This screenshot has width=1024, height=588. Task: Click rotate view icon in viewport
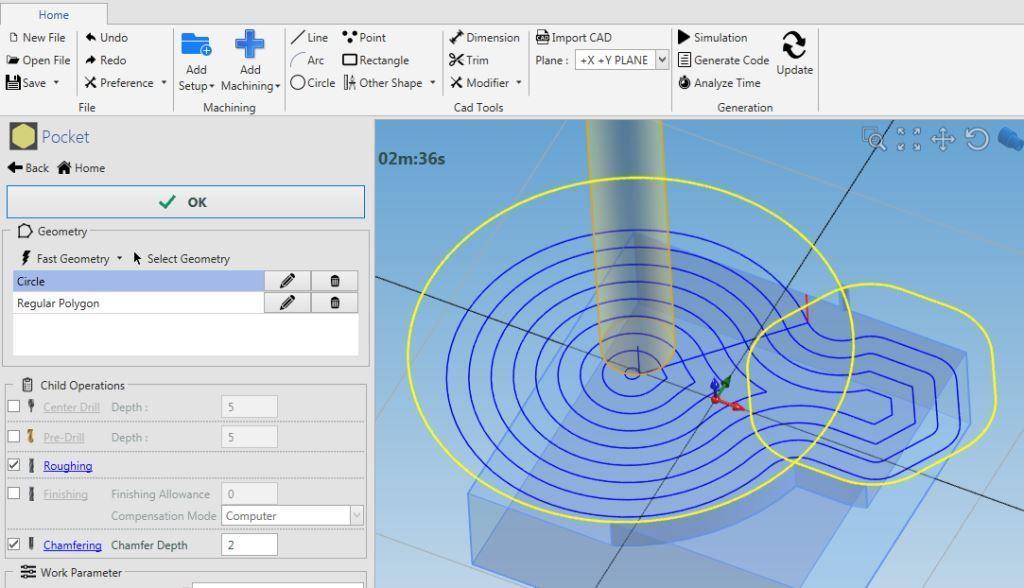point(977,139)
